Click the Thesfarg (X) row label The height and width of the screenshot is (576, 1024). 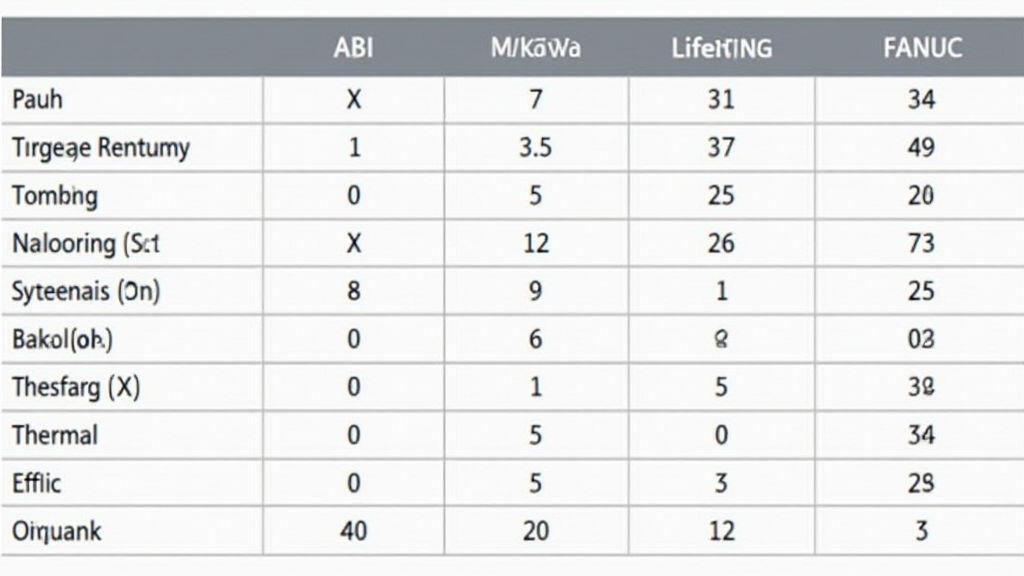tap(75, 387)
